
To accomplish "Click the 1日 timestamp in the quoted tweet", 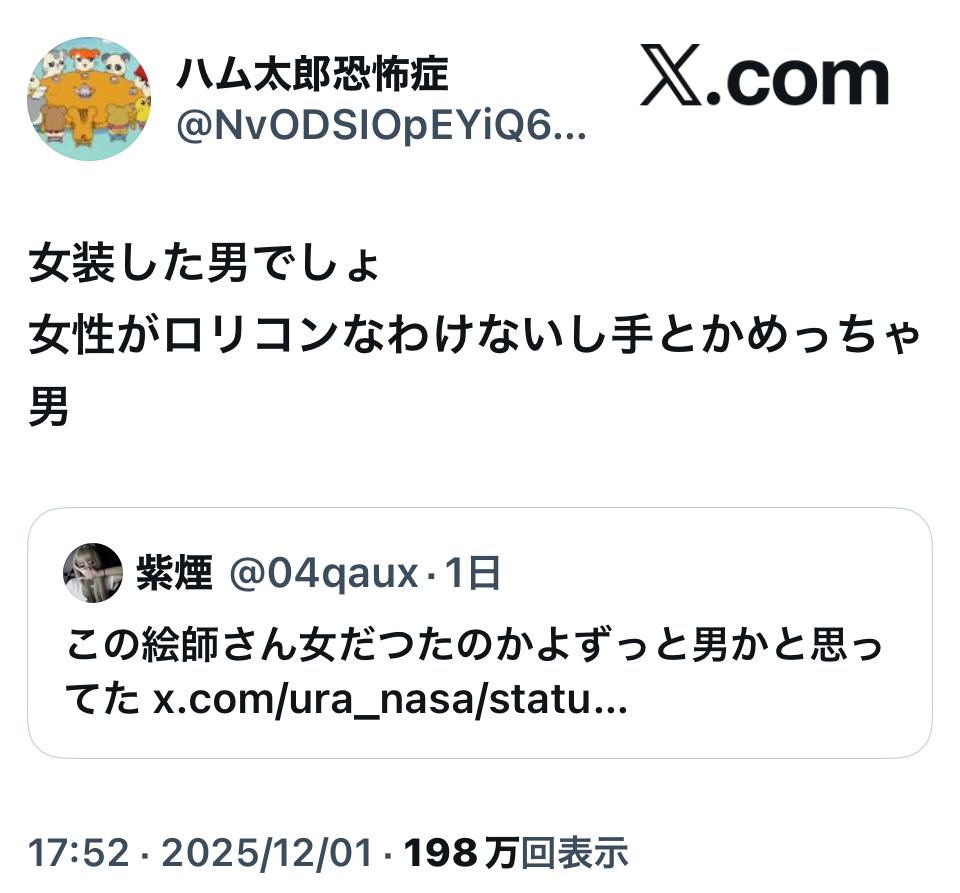I will (x=473, y=573).
